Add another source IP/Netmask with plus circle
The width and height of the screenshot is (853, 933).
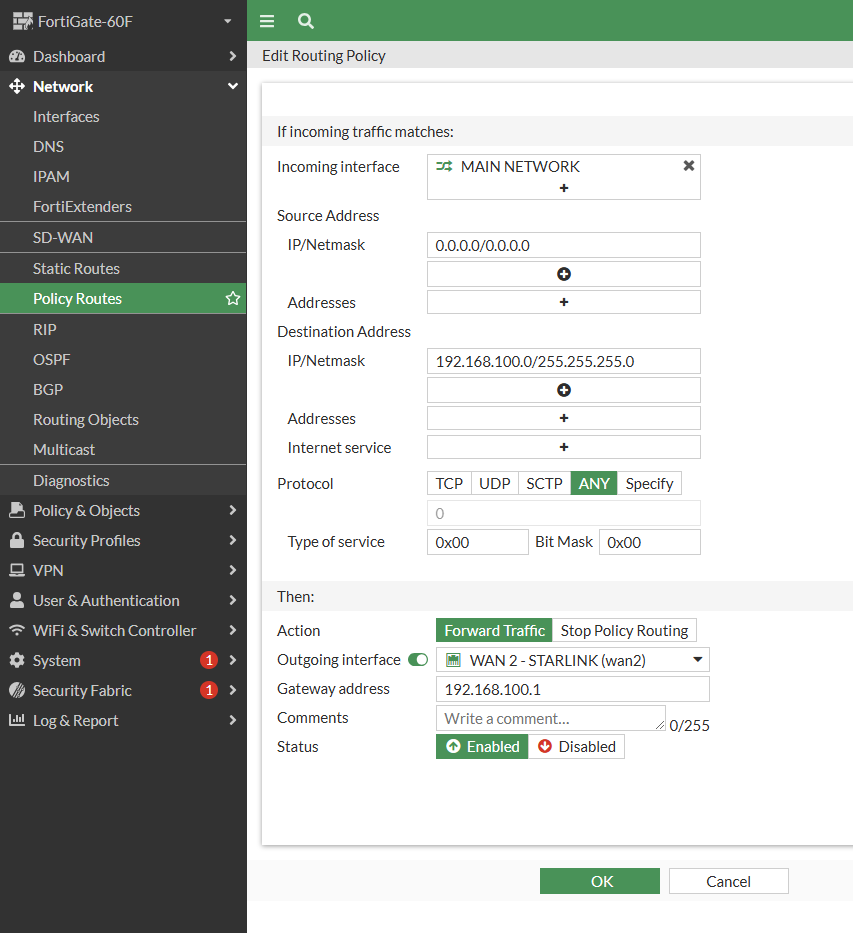click(x=563, y=274)
